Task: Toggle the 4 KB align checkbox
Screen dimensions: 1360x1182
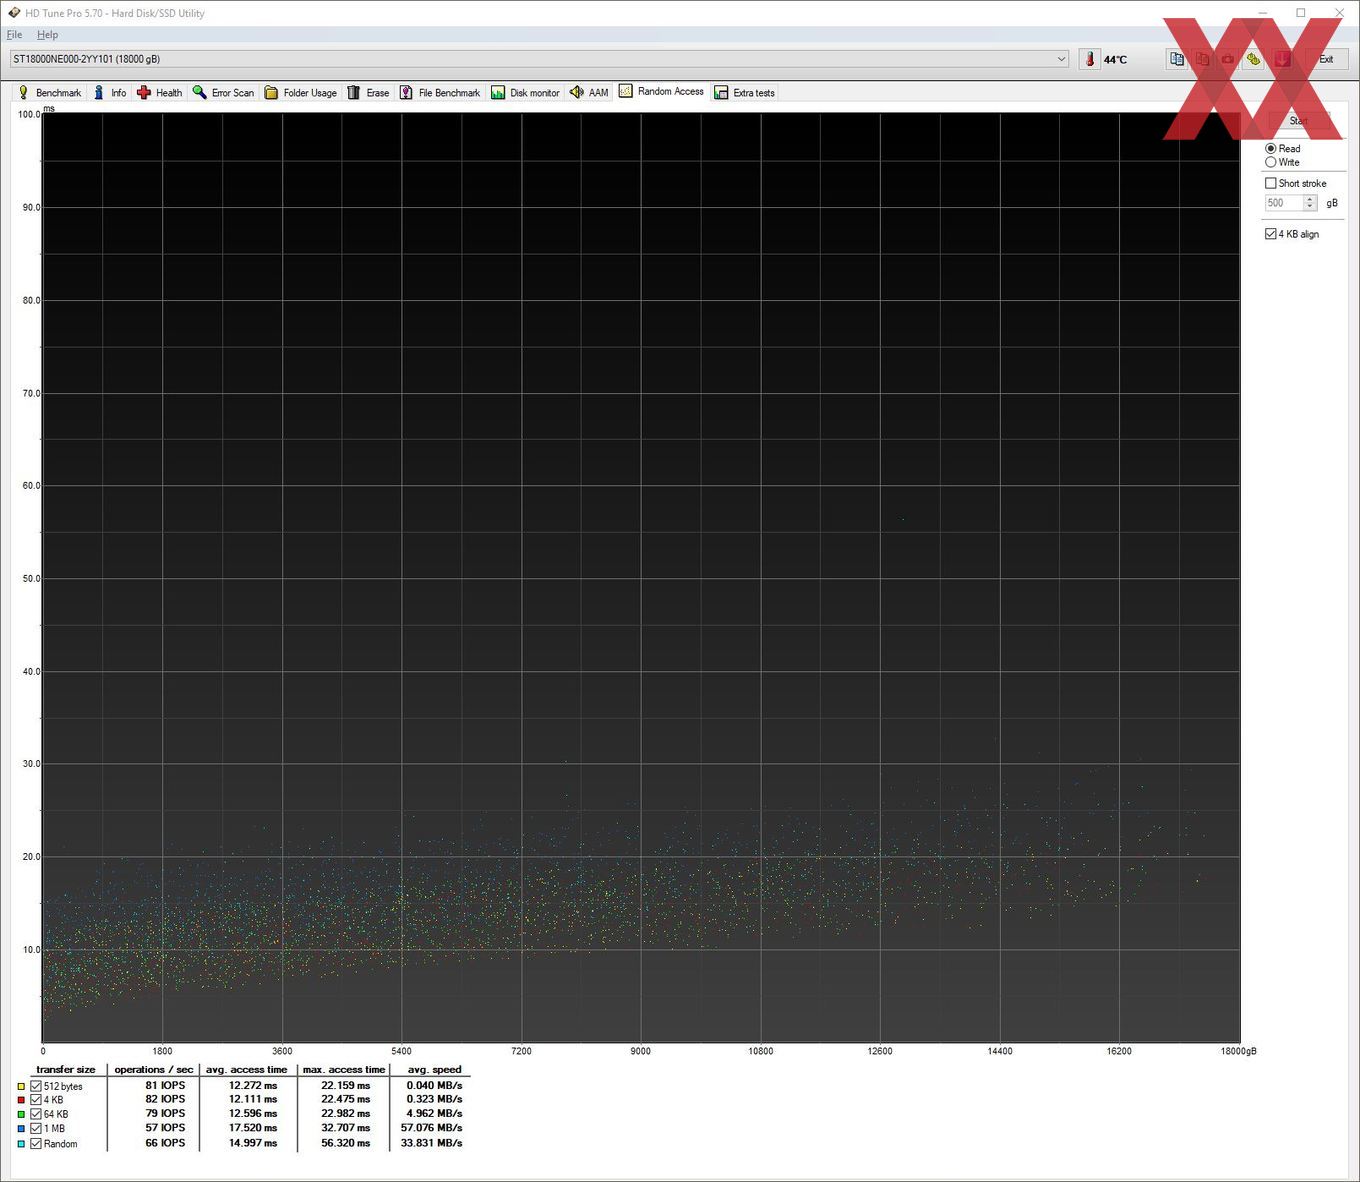Action: pyautogui.click(x=1271, y=234)
